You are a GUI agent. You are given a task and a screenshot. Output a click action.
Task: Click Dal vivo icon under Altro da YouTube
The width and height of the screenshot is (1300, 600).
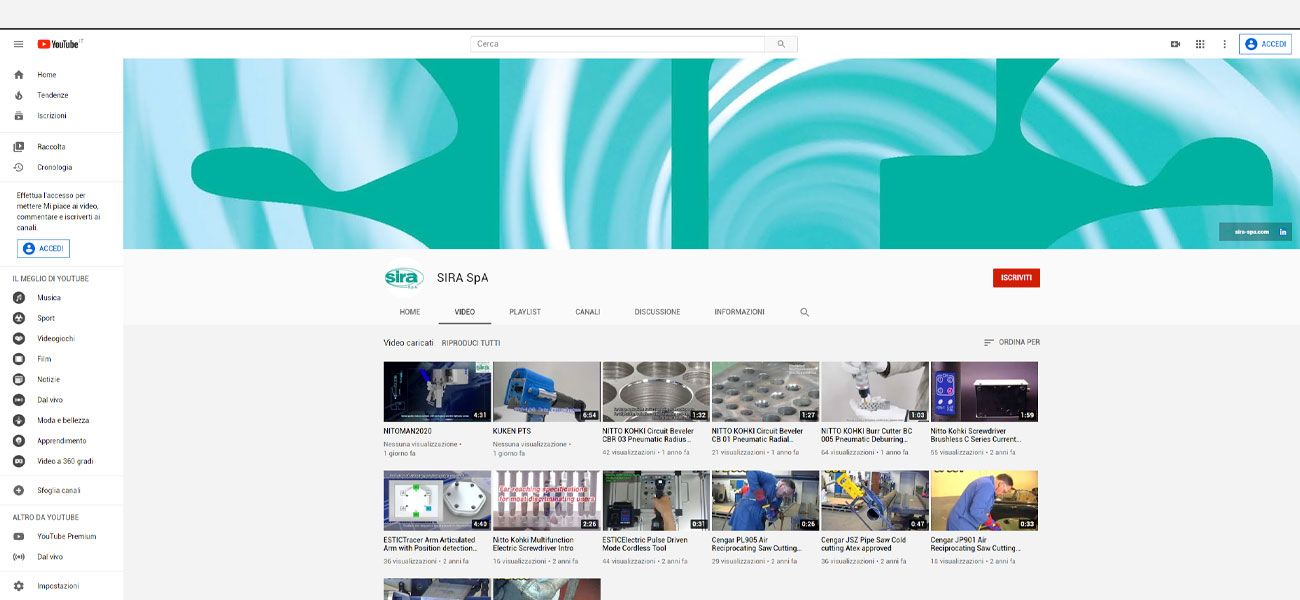point(18,557)
